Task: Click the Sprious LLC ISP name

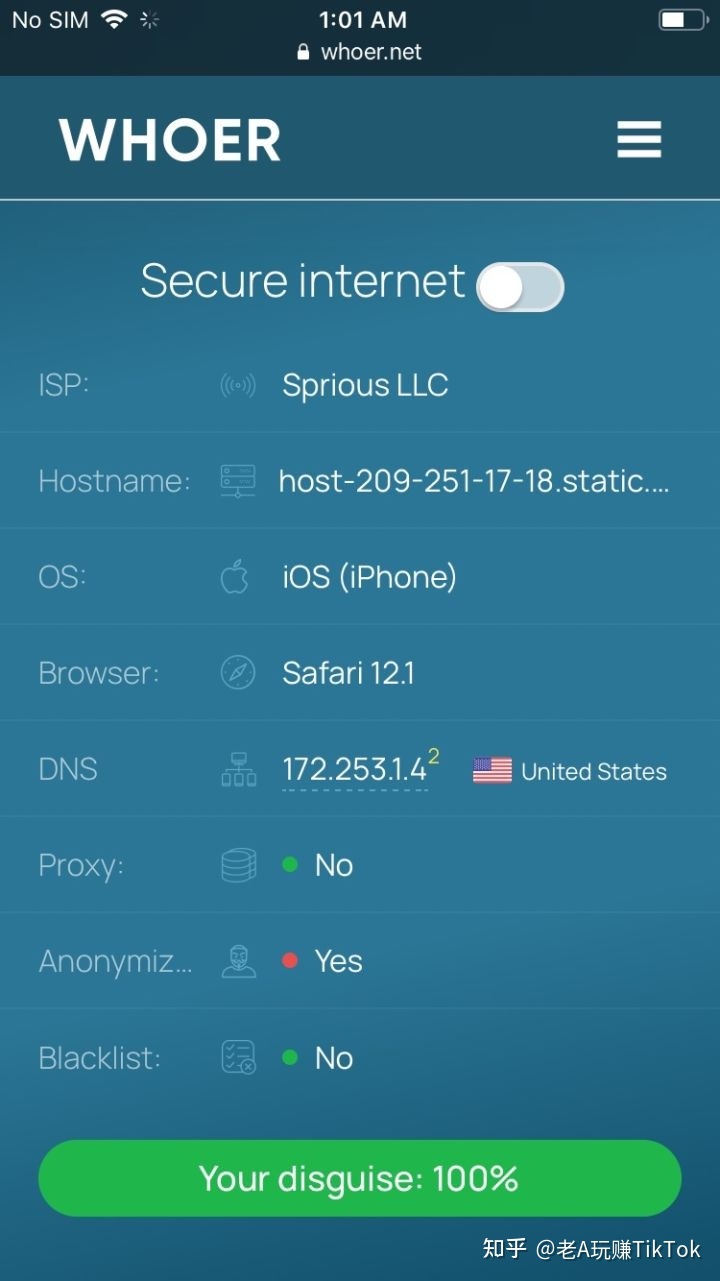Action: coord(365,385)
